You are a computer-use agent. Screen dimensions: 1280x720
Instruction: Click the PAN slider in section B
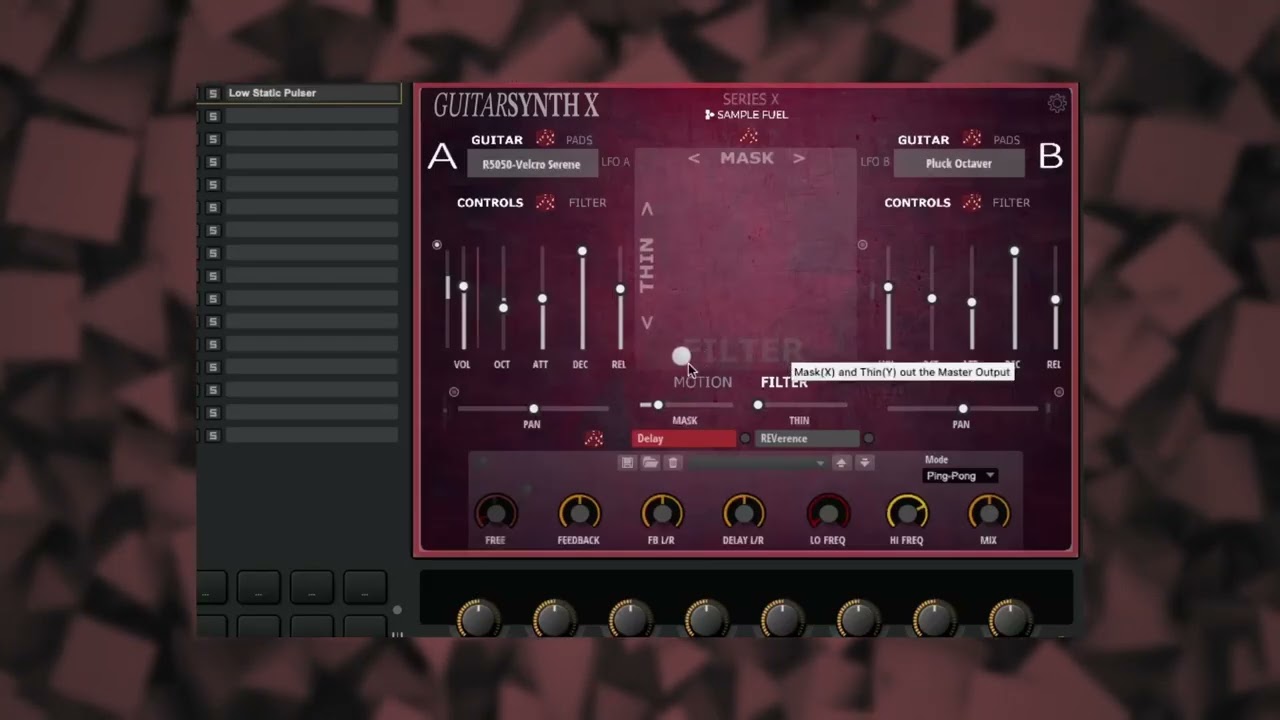(962, 409)
